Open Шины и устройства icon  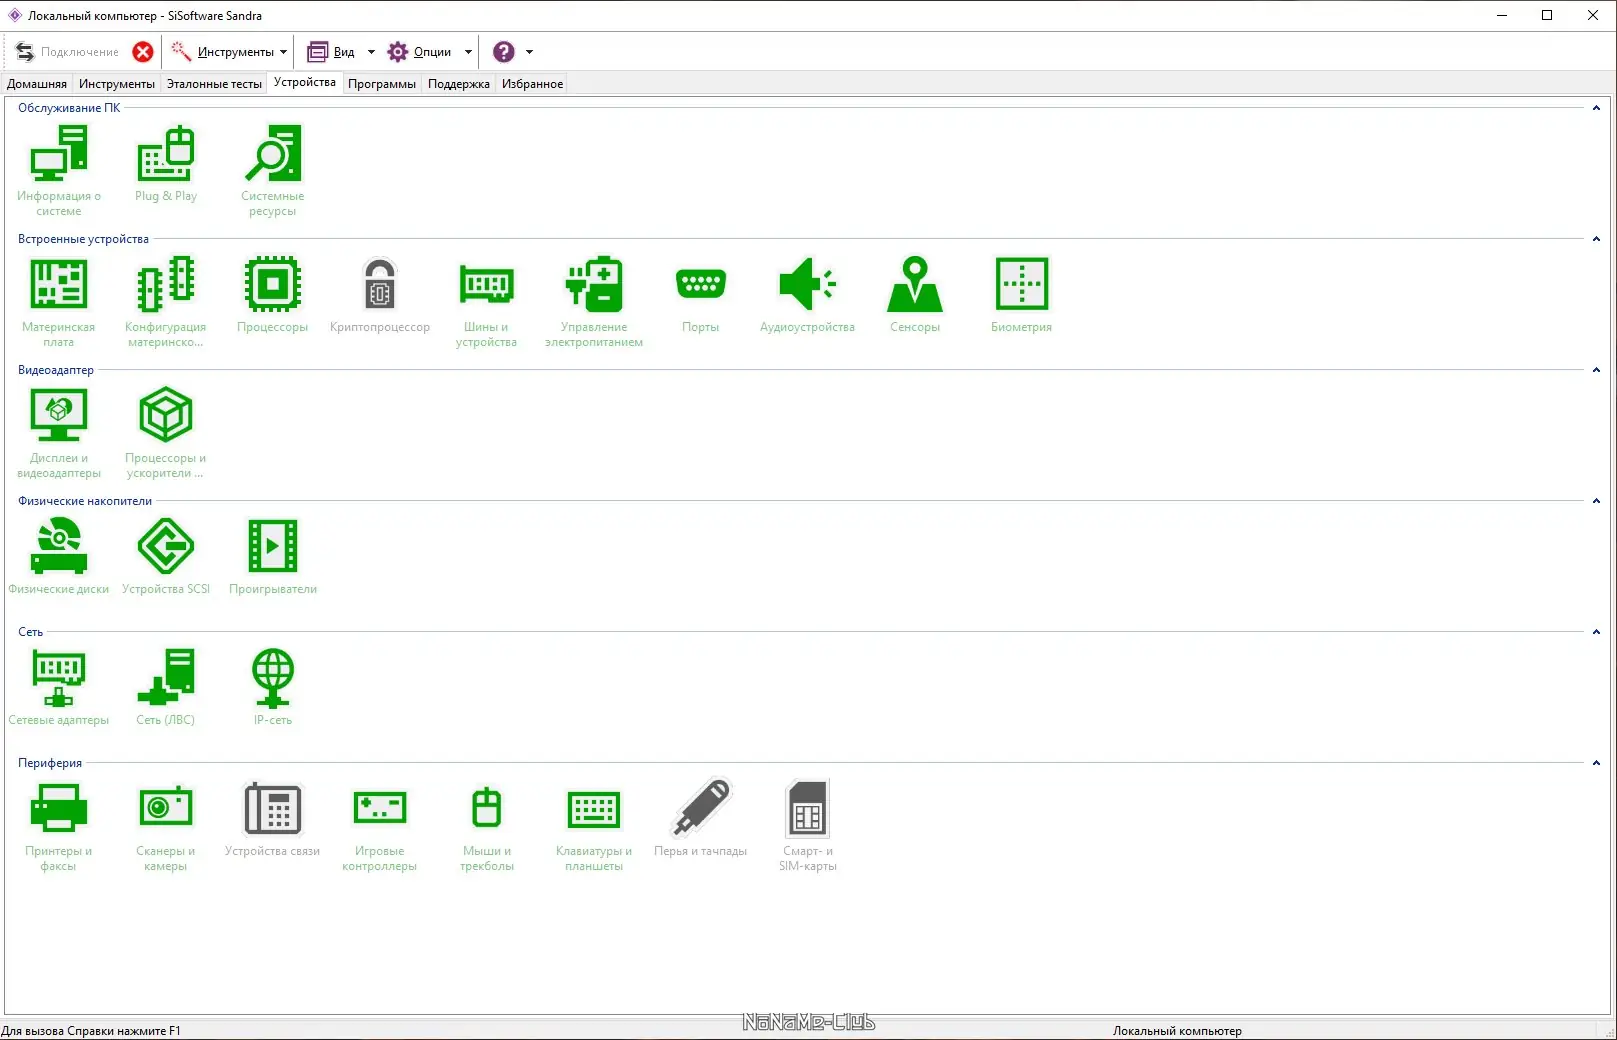[x=487, y=301]
